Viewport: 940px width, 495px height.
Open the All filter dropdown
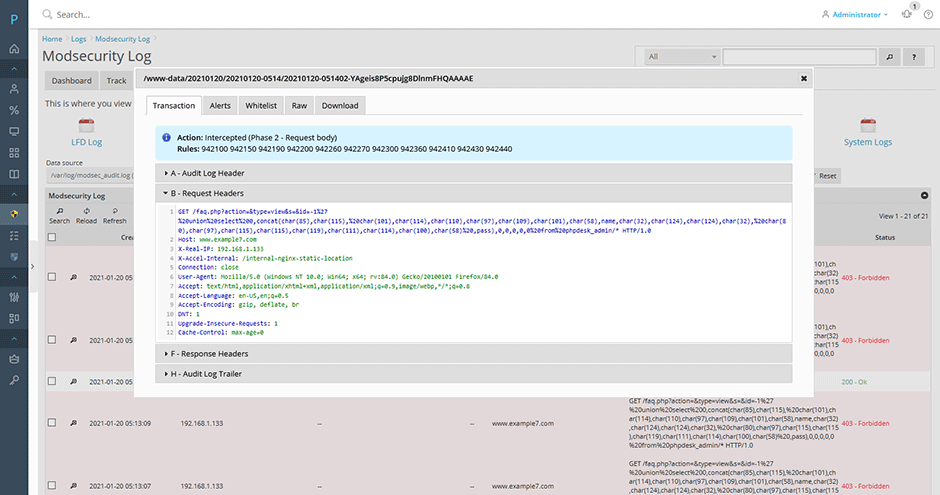pyautogui.click(x=682, y=57)
